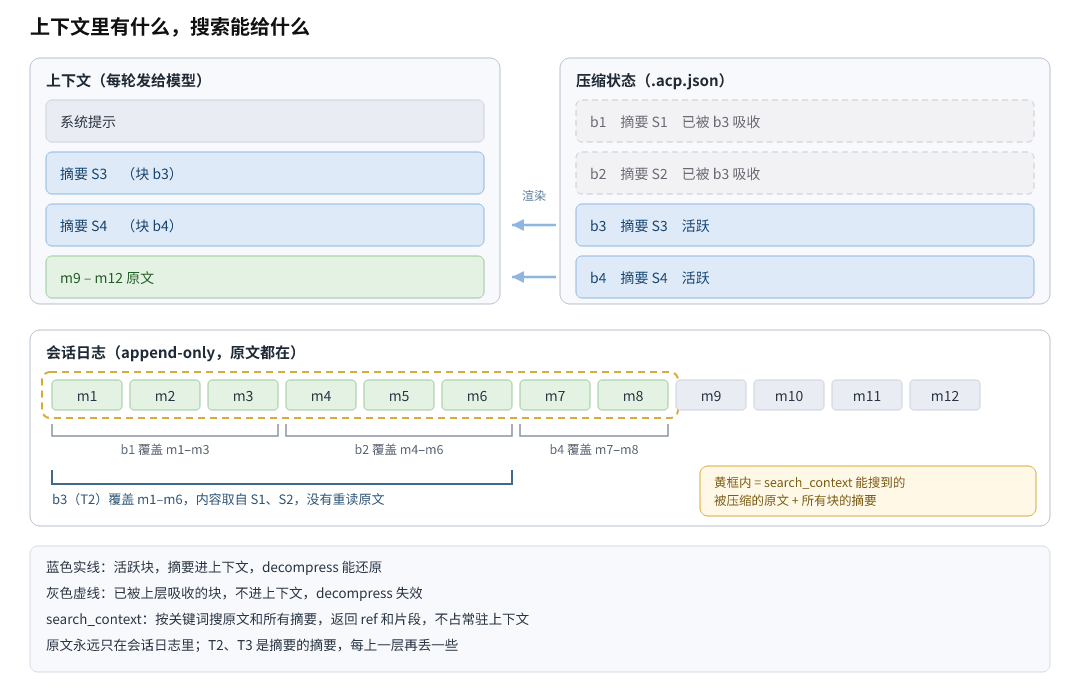Click the 会话日志（append-only，原文都在）heading

pyautogui.click(x=172, y=353)
